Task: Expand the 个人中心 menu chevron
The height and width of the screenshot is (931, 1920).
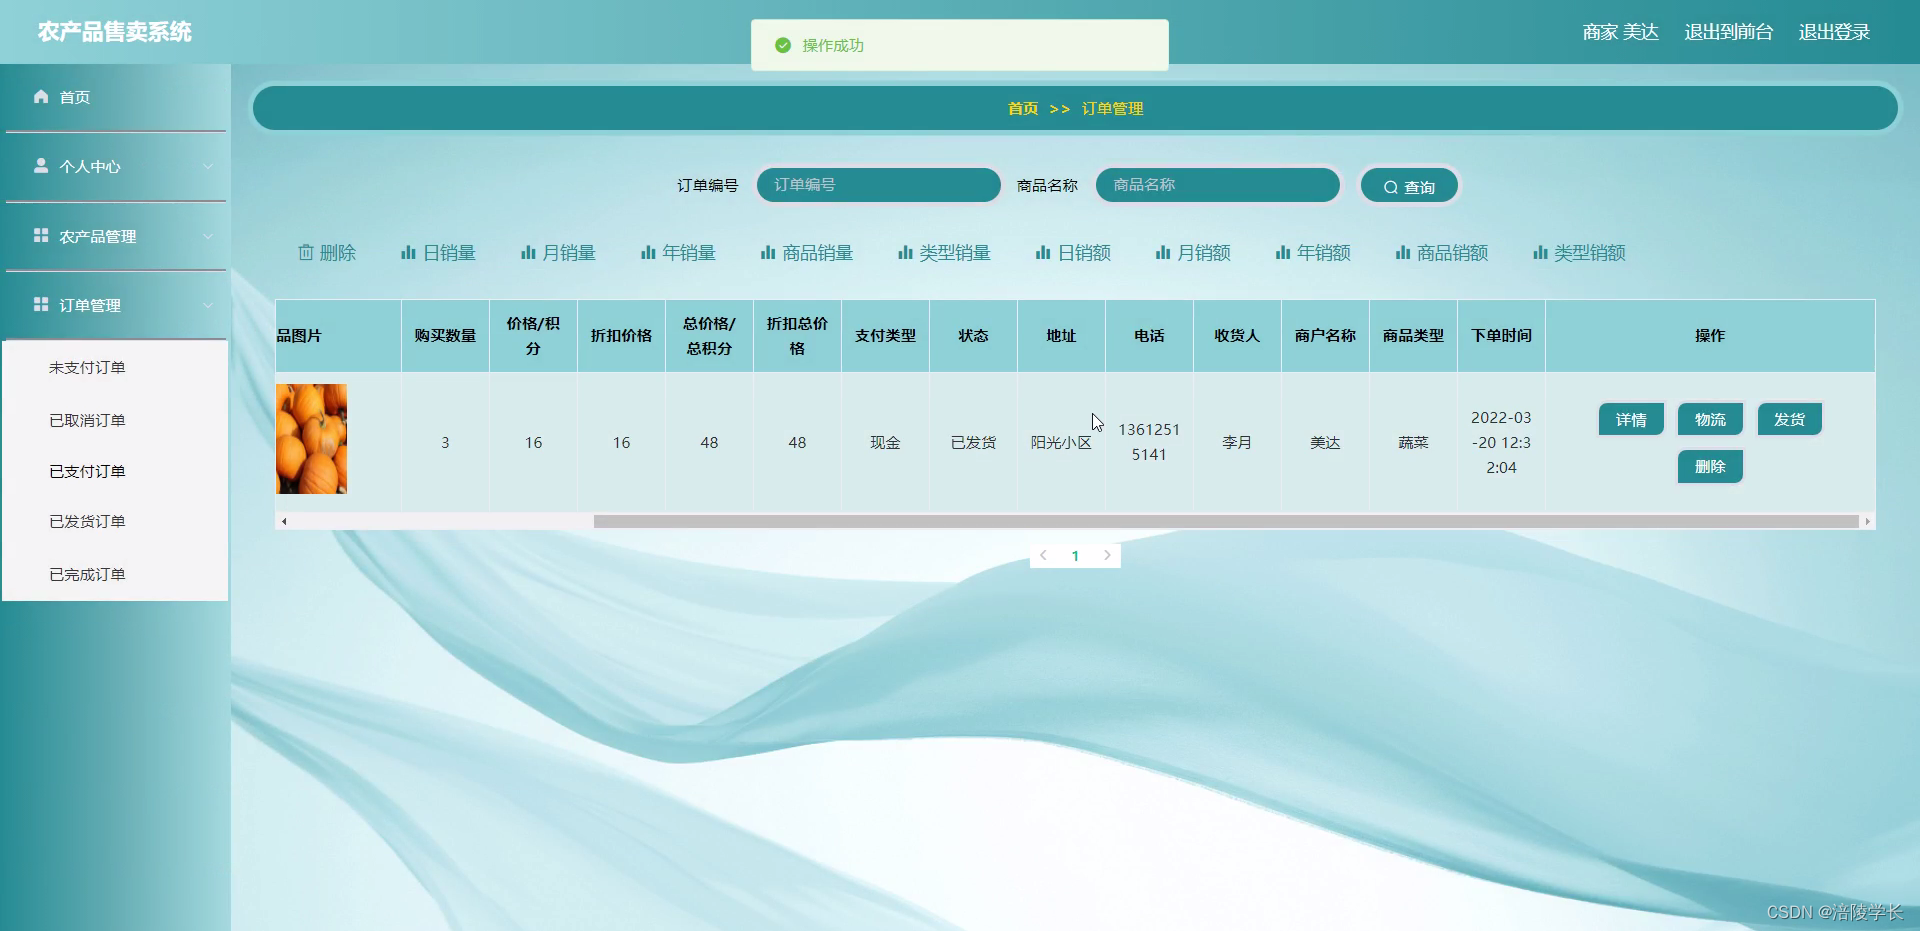Action: click(x=208, y=165)
